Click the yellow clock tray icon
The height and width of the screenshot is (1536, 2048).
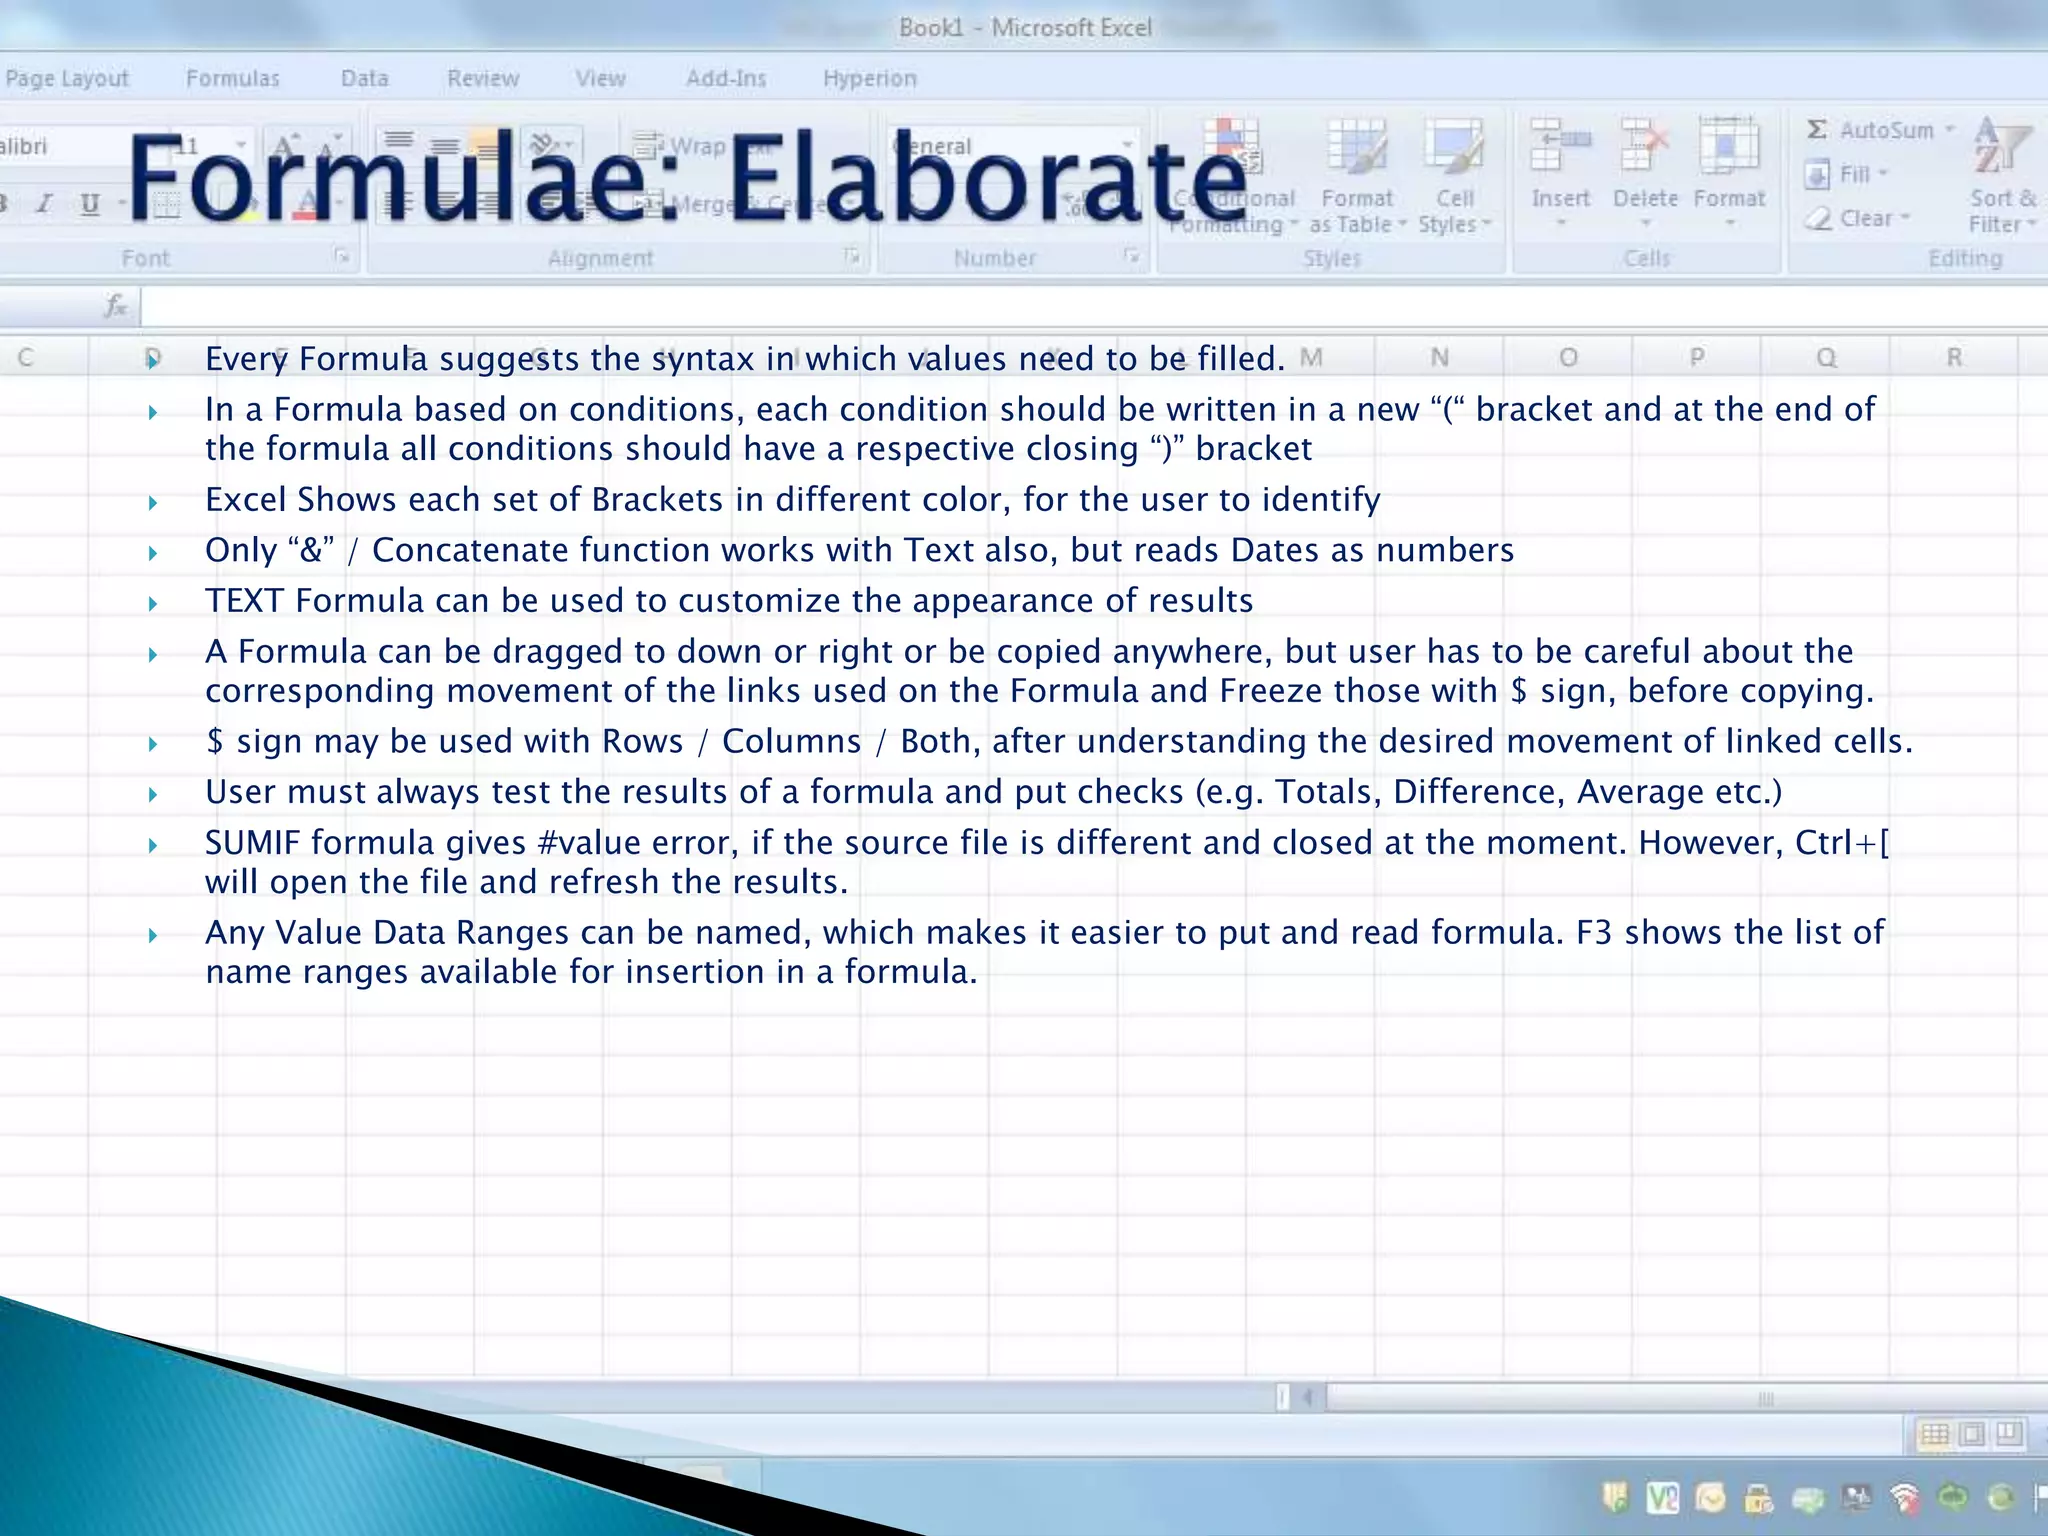1710,1498
